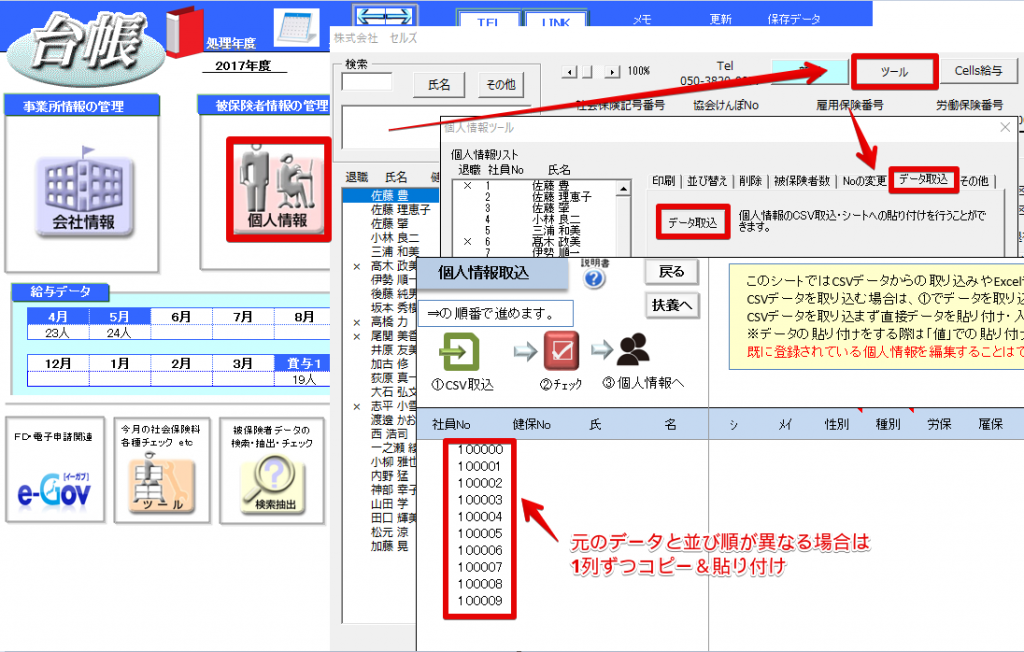Select 三浦 和美 in the employee list
Viewport: 1024px width, 652px height.
(x=395, y=252)
